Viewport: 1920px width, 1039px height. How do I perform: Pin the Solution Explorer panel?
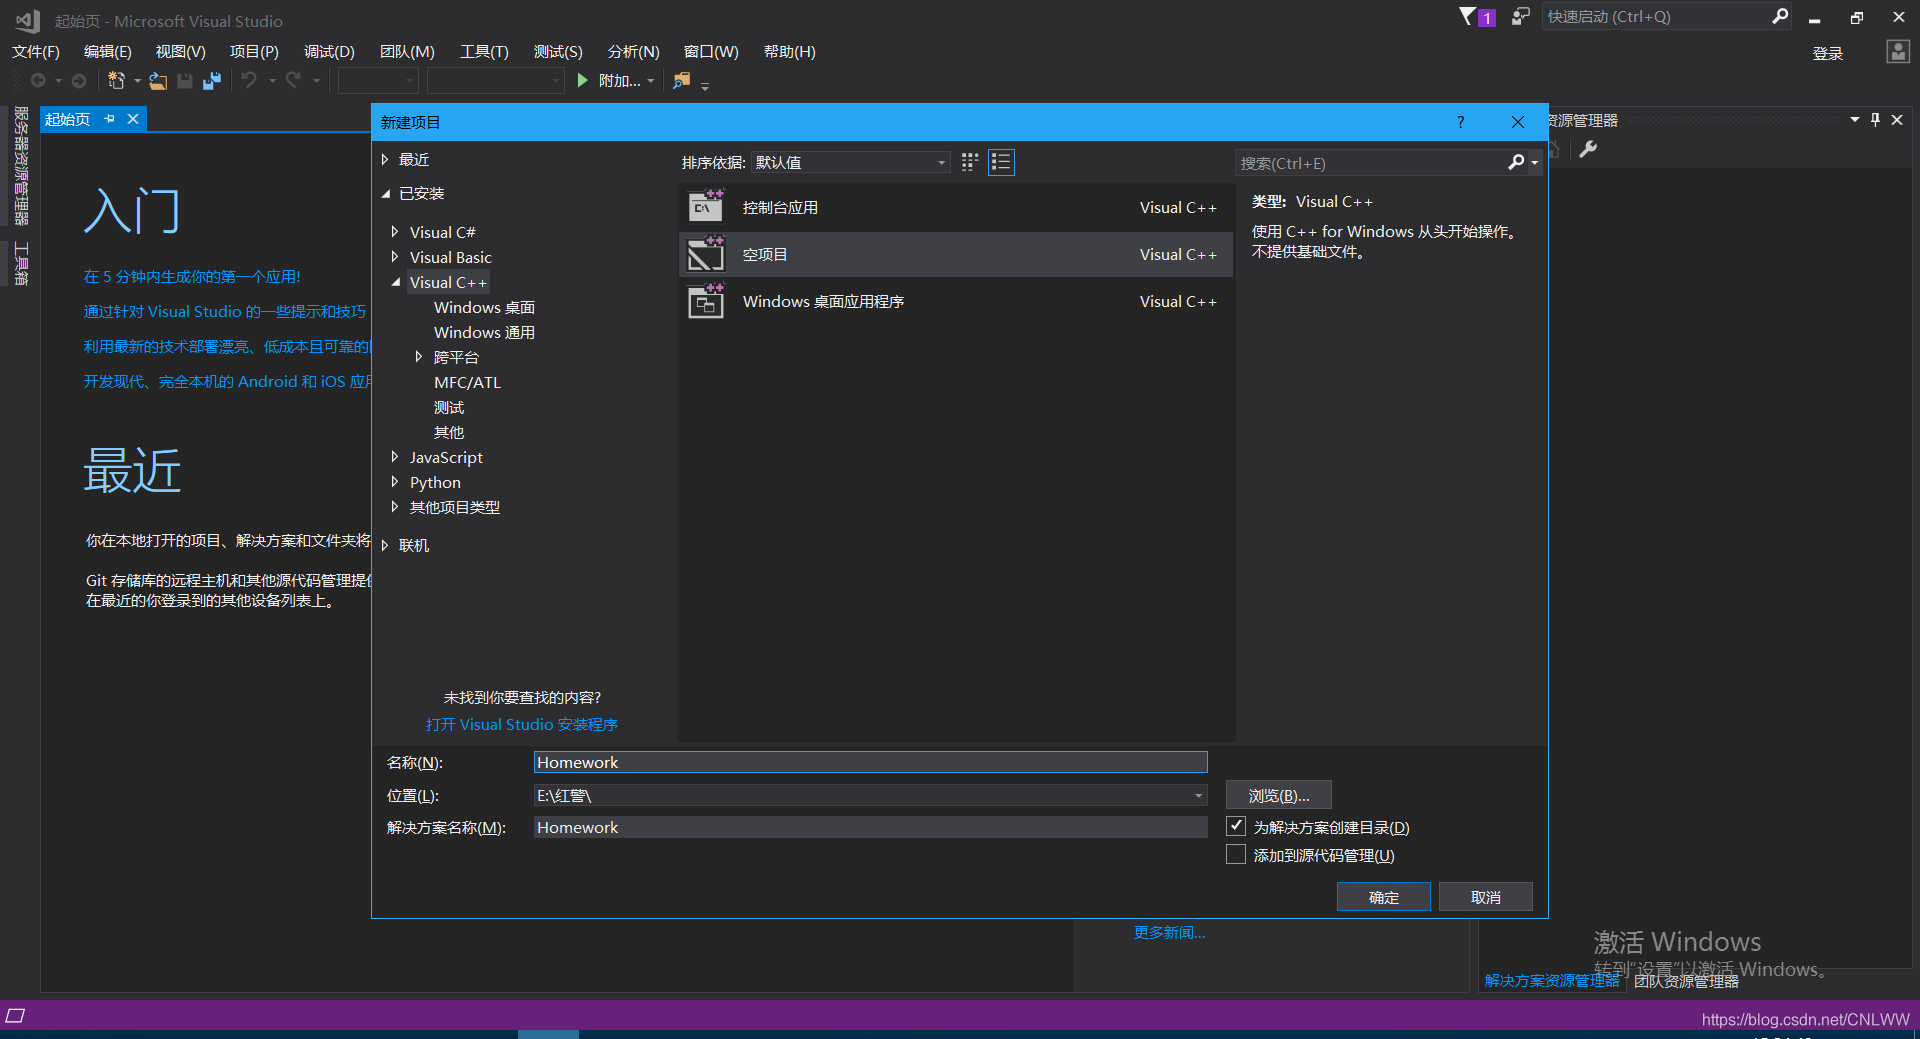(x=1875, y=120)
